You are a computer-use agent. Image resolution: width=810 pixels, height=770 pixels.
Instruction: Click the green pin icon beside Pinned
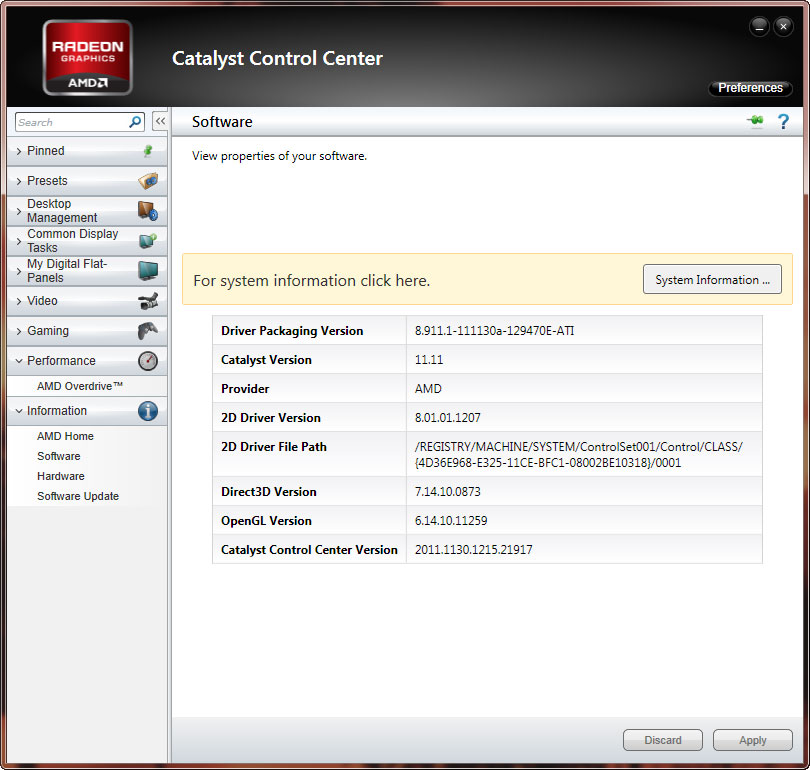pyautogui.click(x=148, y=151)
